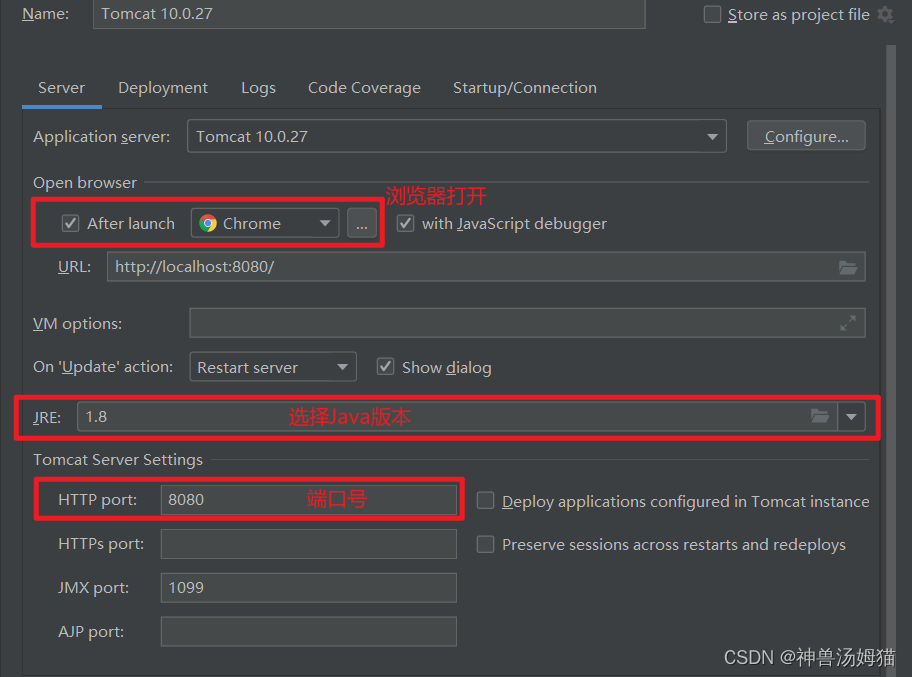Click the Configure... button

[806, 136]
